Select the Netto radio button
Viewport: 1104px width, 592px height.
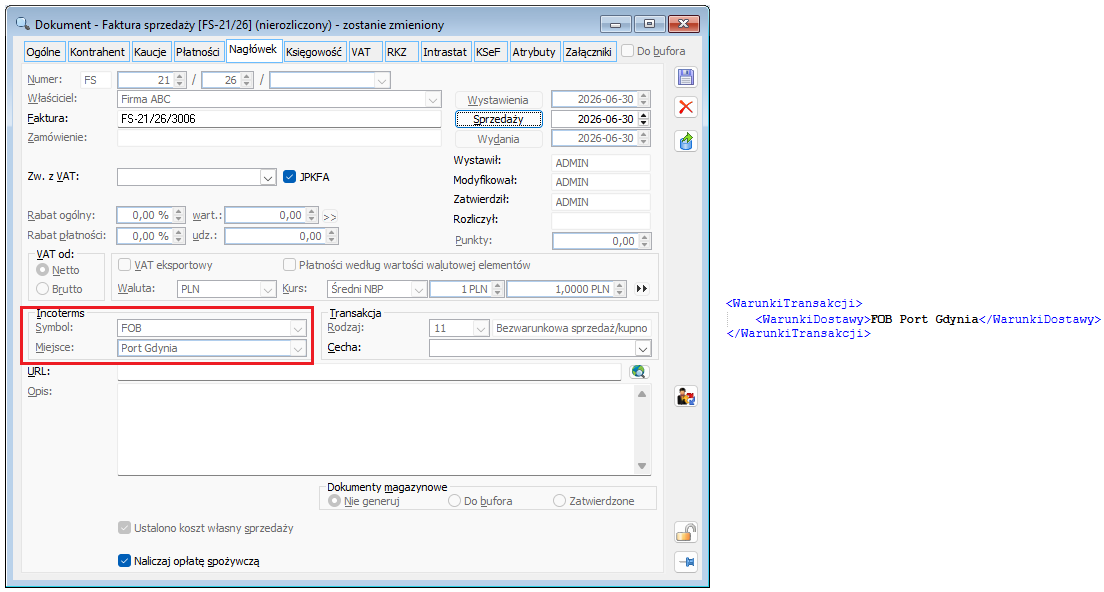(x=42, y=270)
